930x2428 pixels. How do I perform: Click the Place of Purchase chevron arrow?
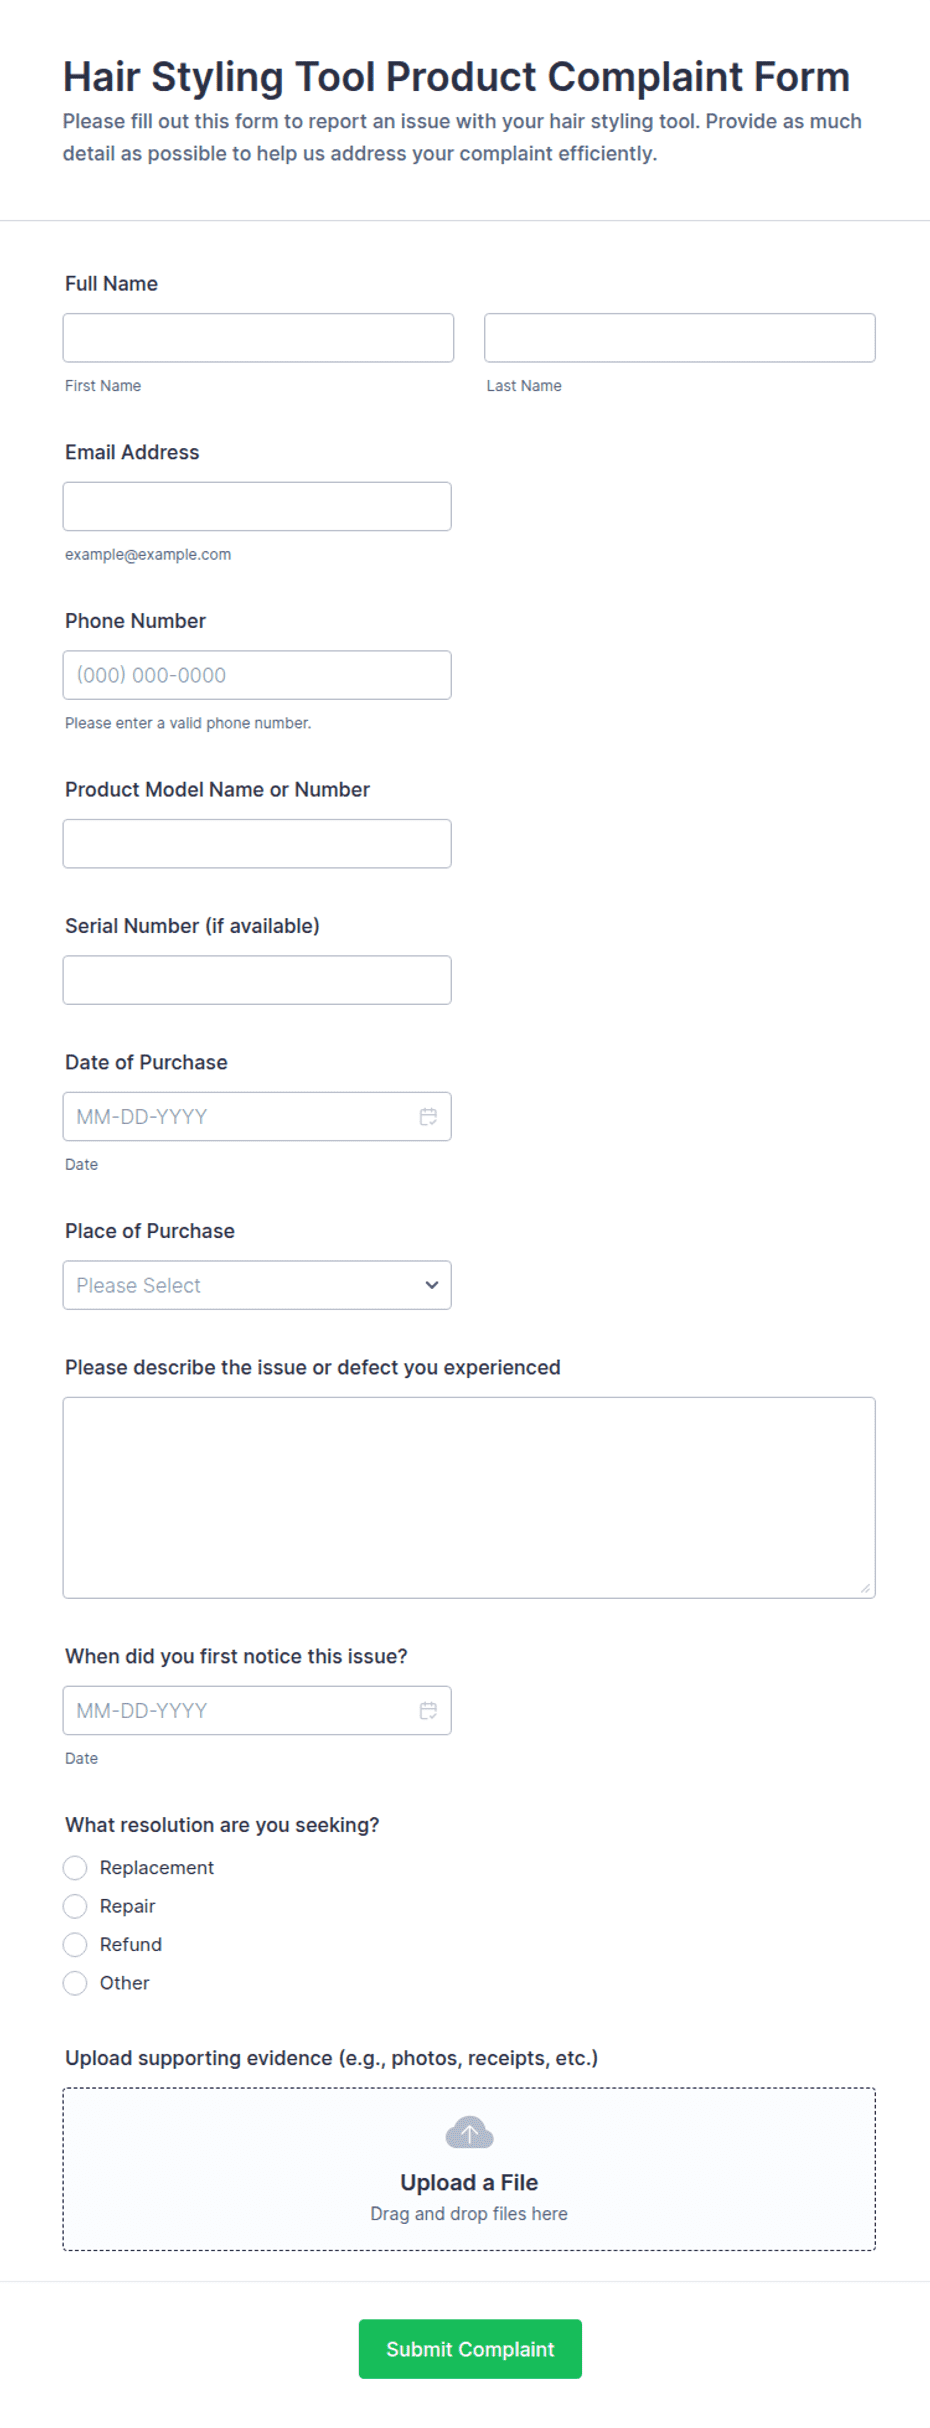coord(432,1285)
